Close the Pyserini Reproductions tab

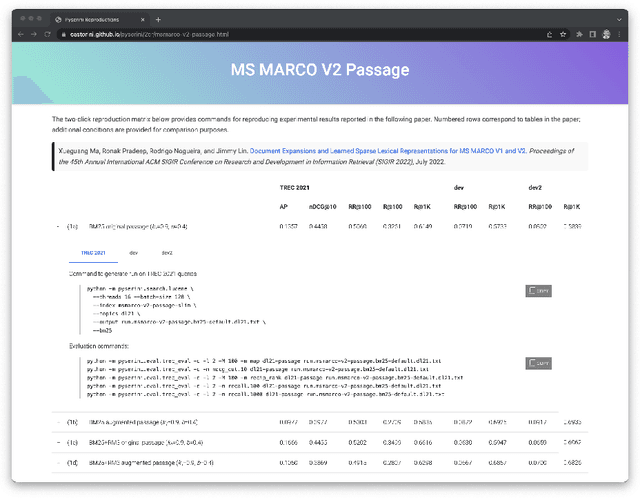coord(144,19)
